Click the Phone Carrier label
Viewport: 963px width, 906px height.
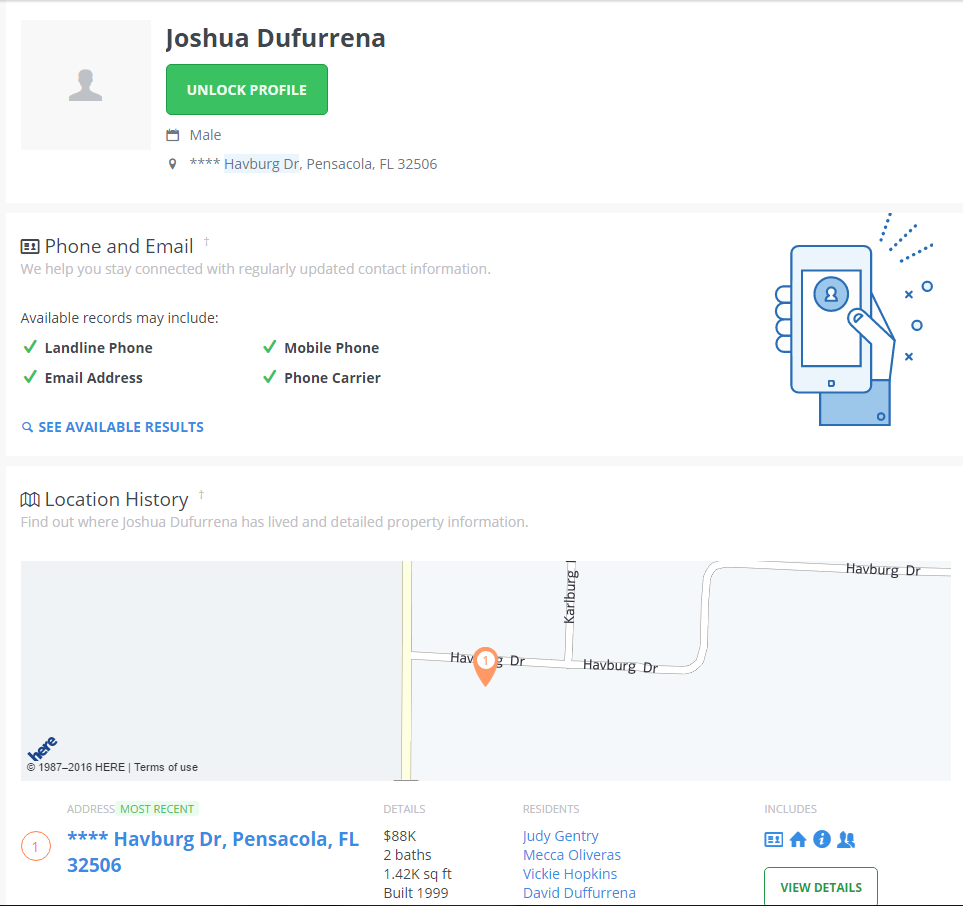point(332,378)
